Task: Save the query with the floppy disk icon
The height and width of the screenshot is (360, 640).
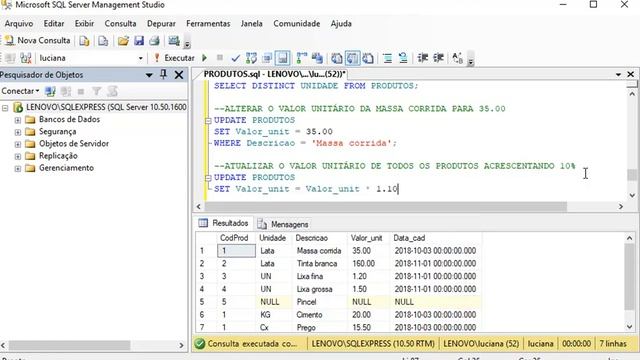Action: pyautogui.click(x=139, y=41)
